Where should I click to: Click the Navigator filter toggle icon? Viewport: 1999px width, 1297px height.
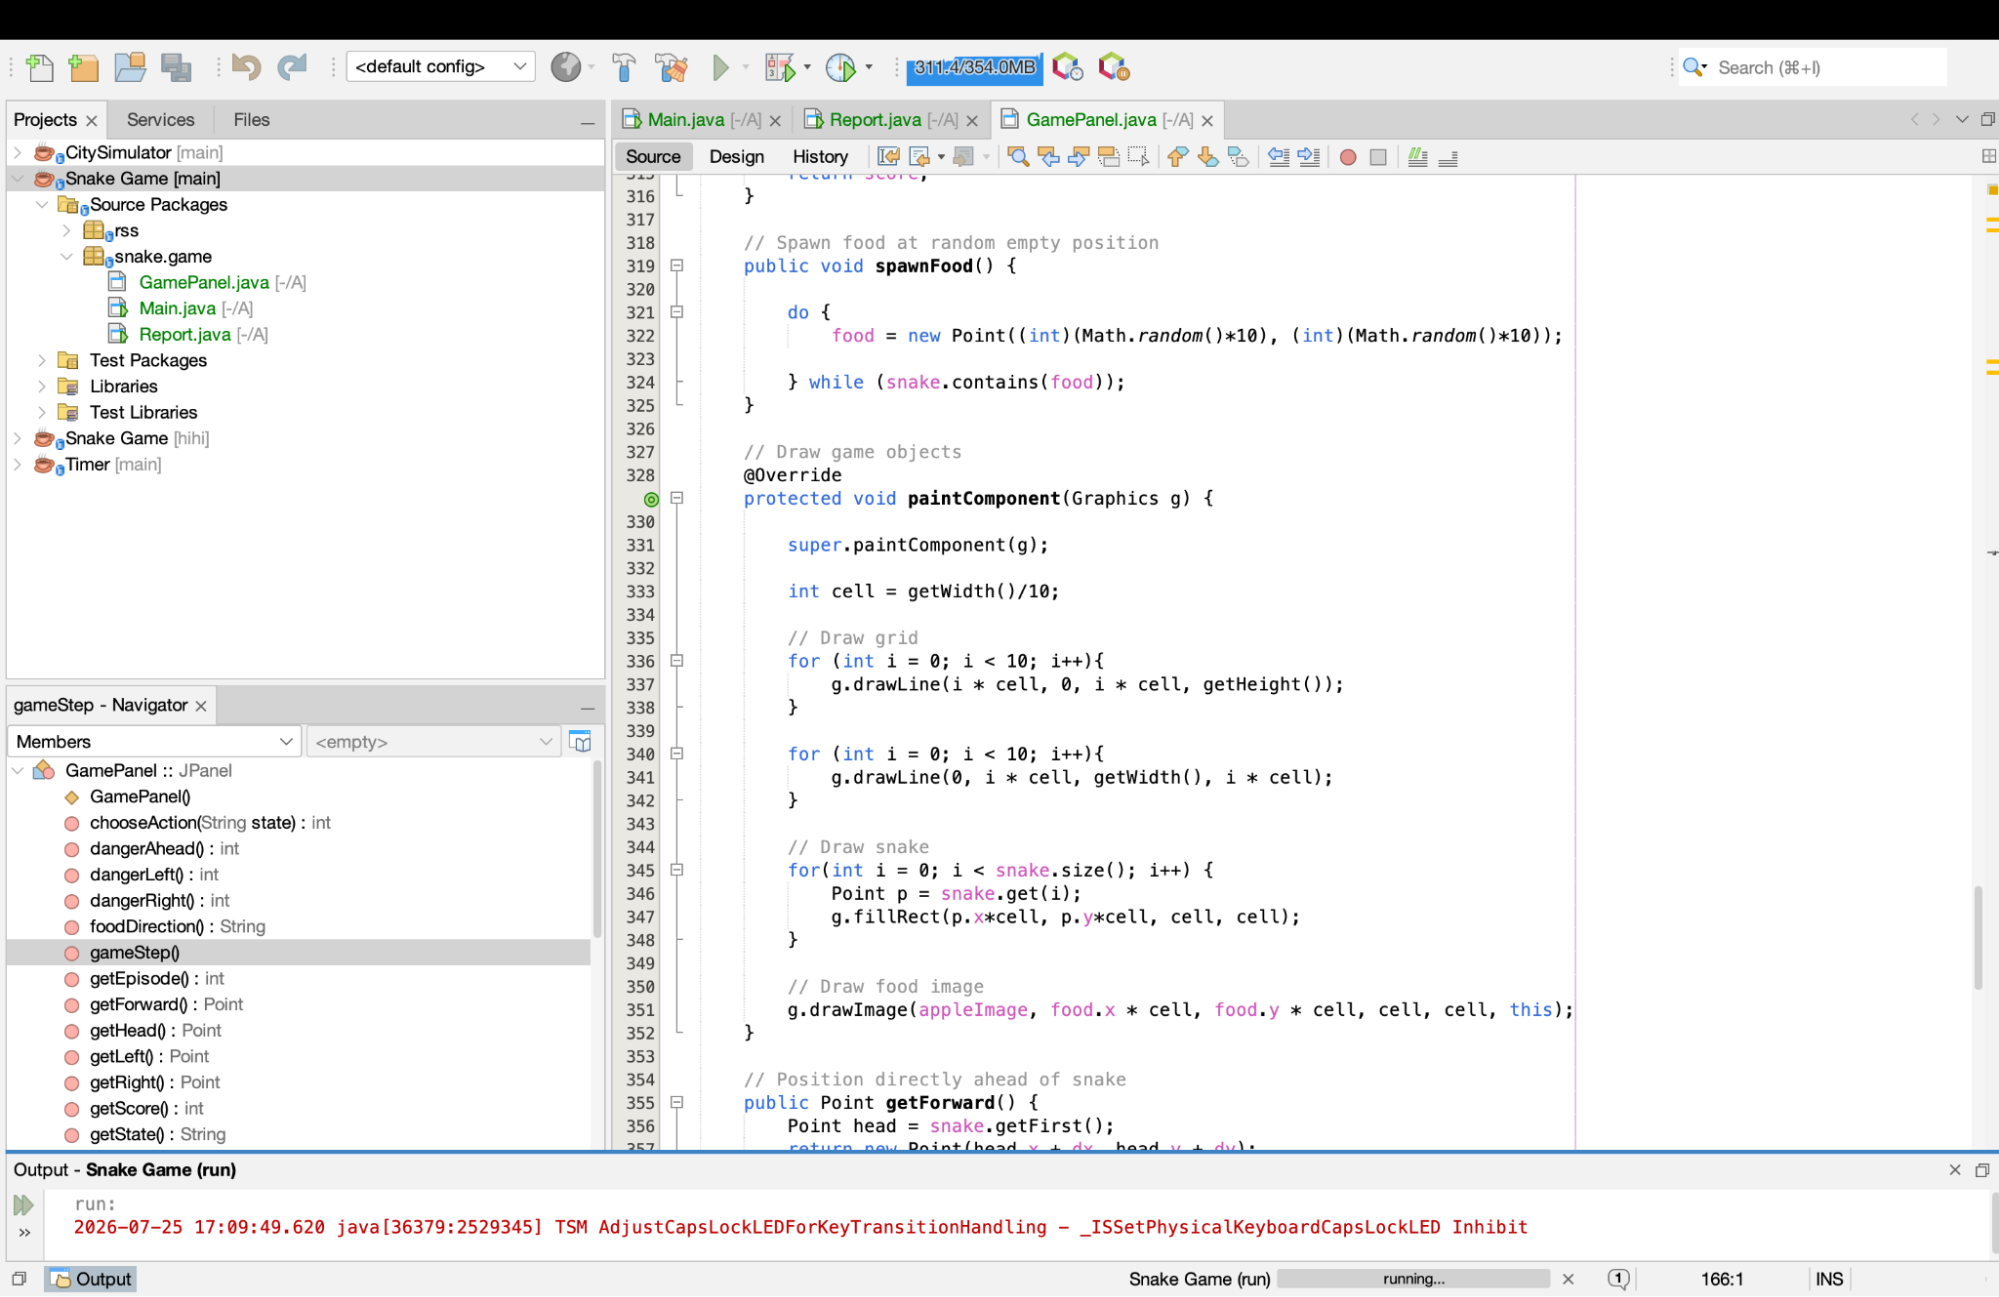pos(580,741)
